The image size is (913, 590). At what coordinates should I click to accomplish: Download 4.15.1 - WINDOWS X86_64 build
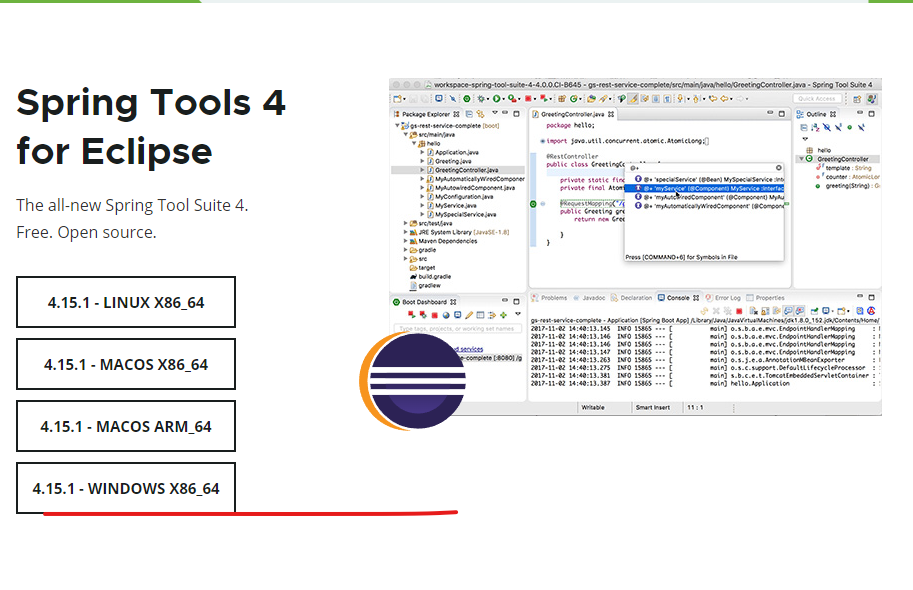(x=126, y=488)
